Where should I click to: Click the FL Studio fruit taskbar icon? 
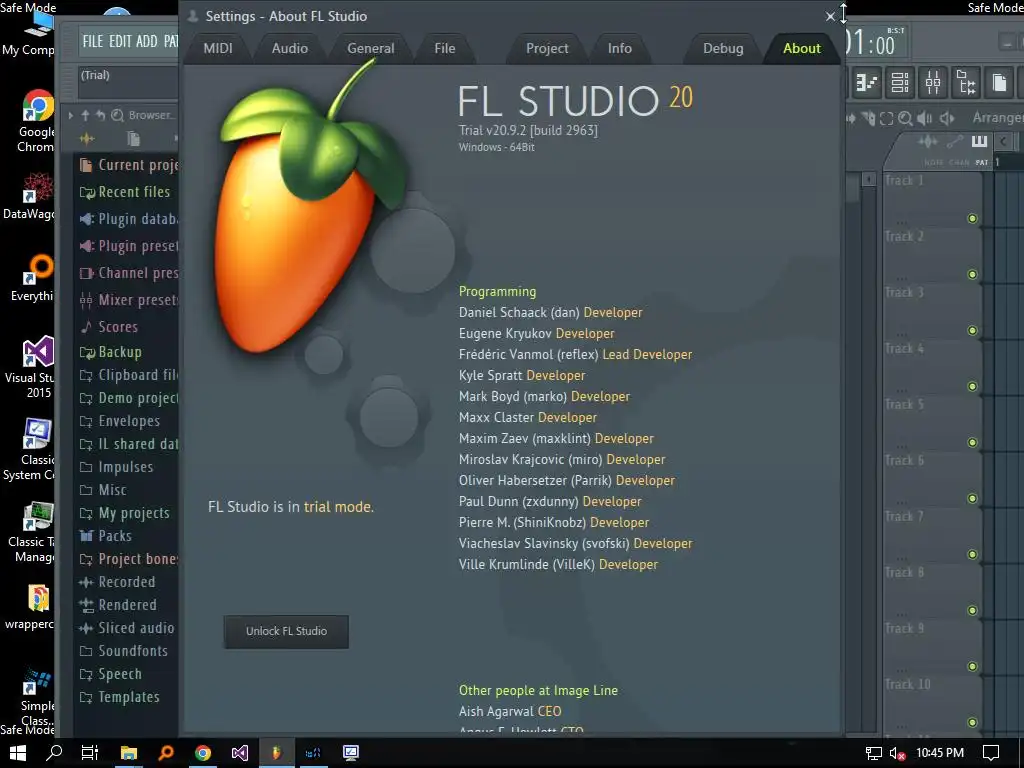(276, 752)
